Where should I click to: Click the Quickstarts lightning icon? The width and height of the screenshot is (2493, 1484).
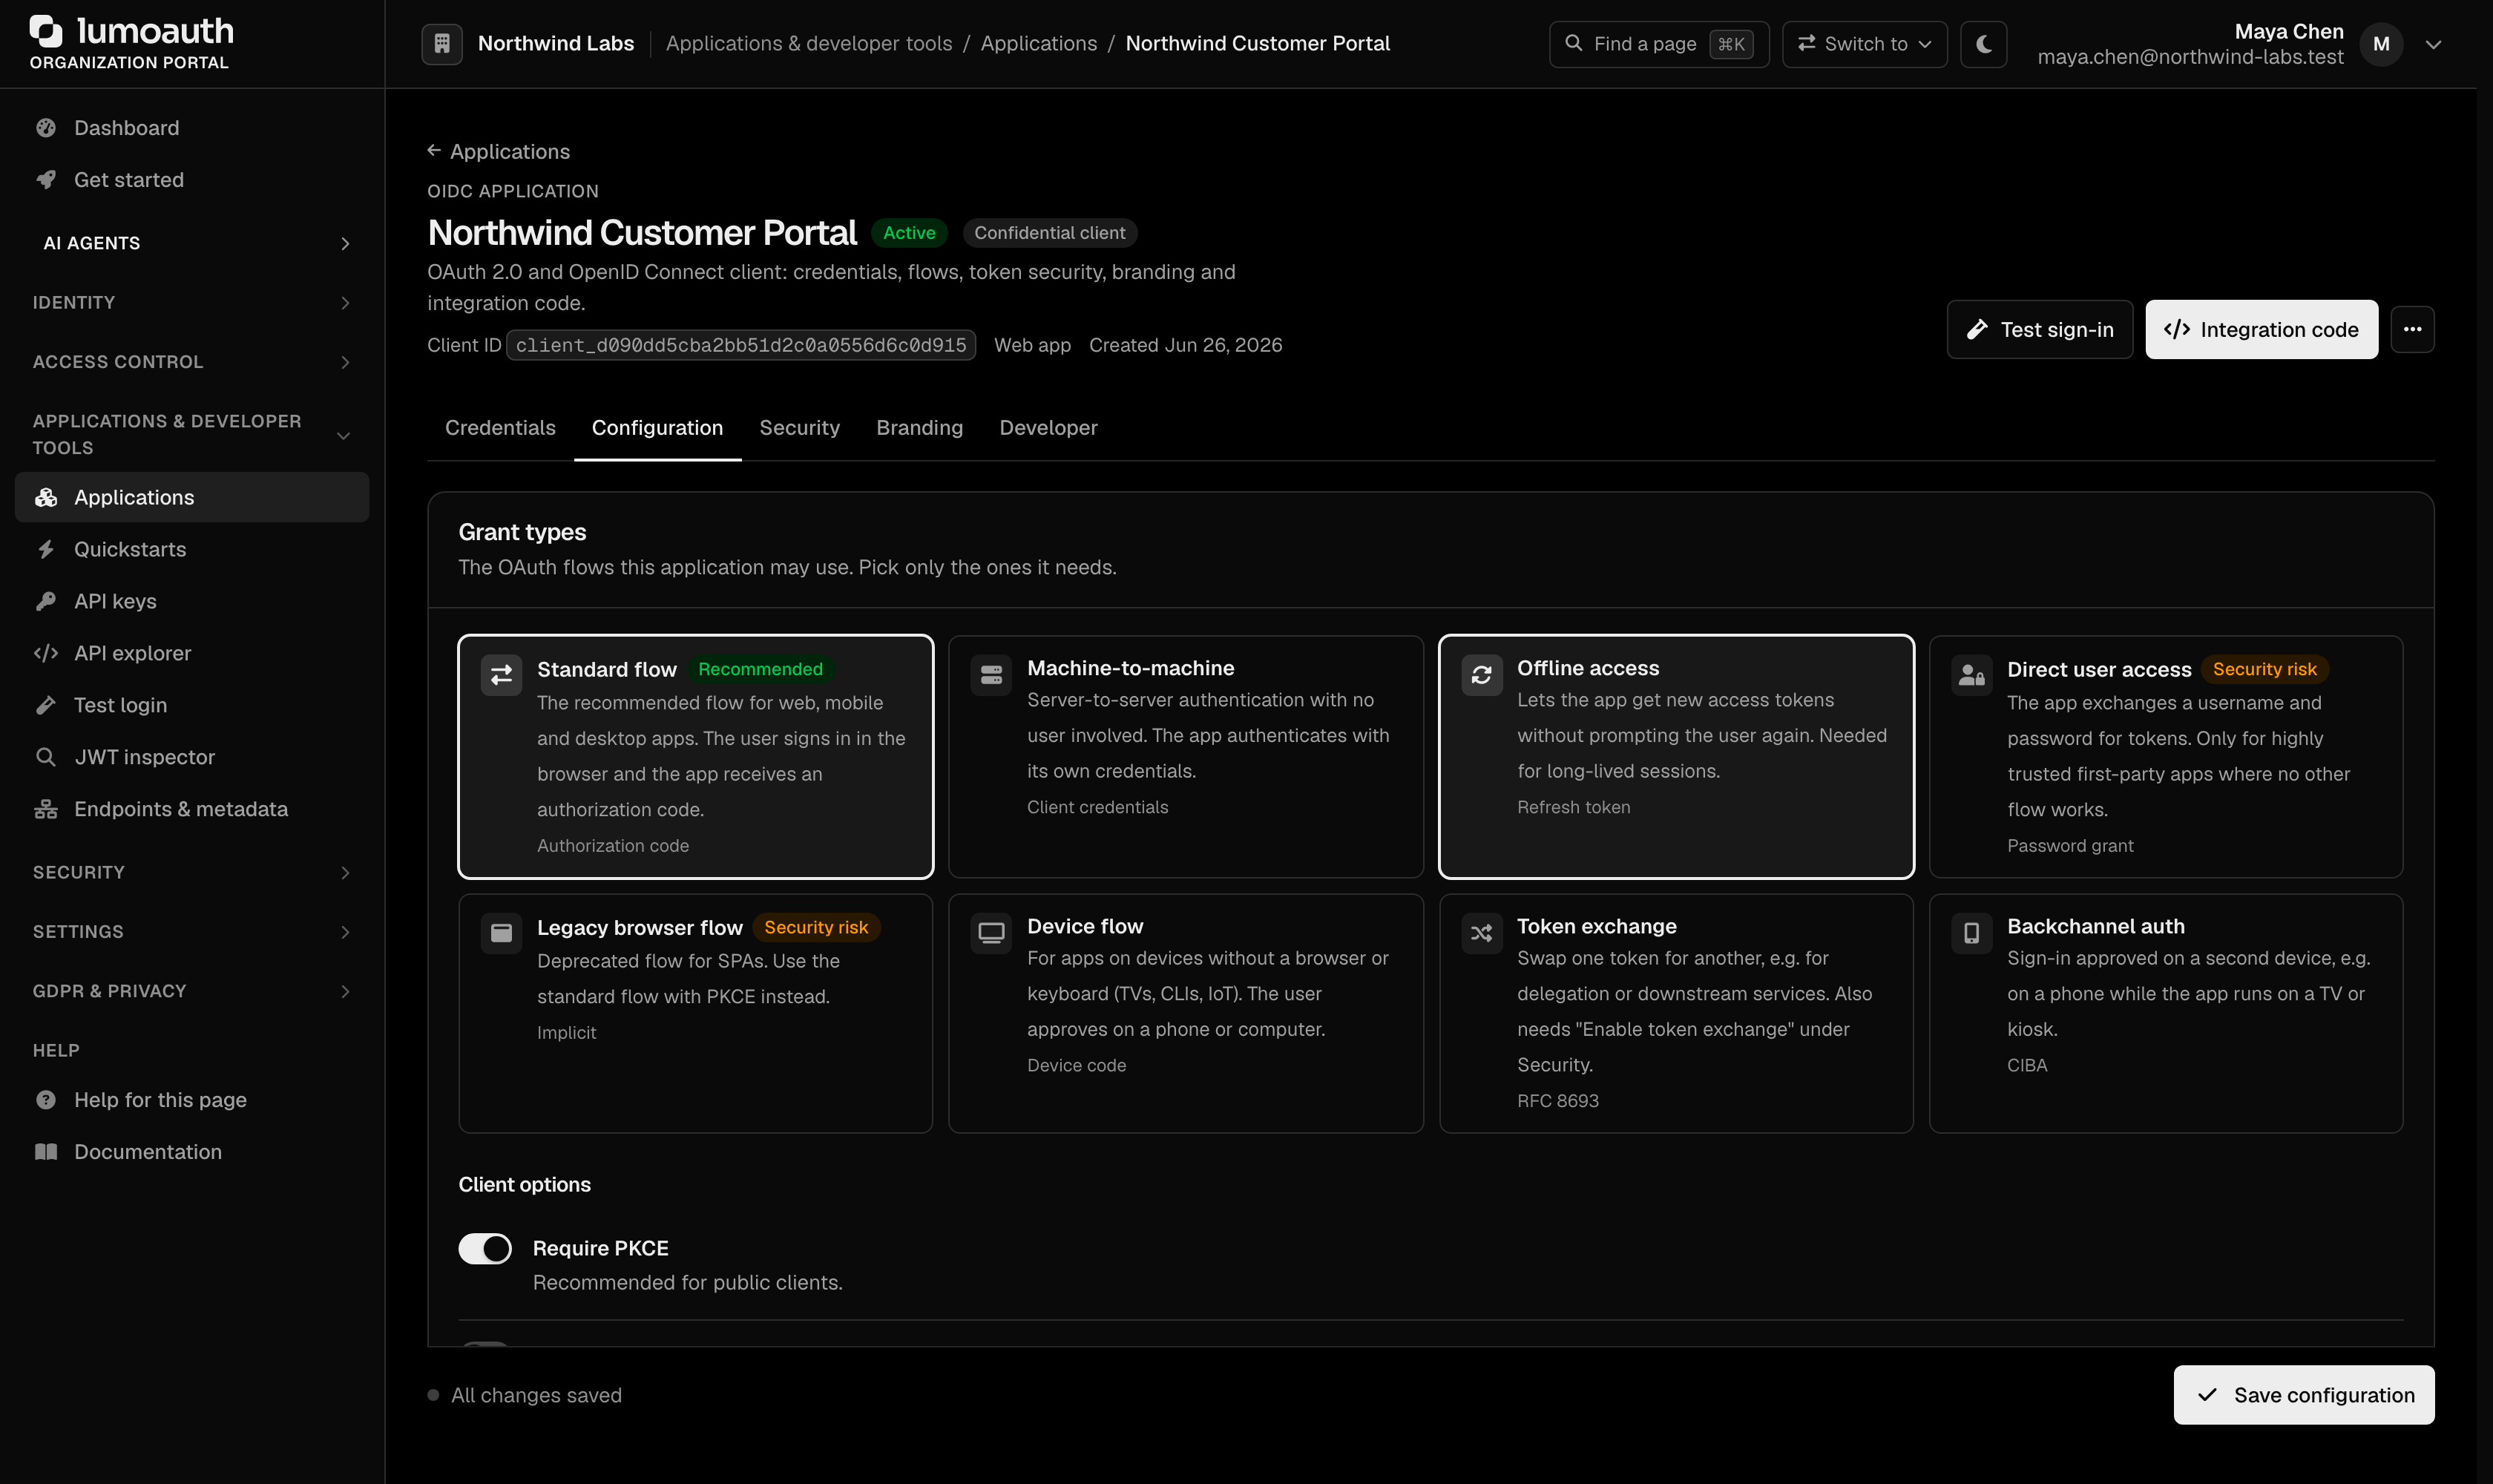(46, 549)
